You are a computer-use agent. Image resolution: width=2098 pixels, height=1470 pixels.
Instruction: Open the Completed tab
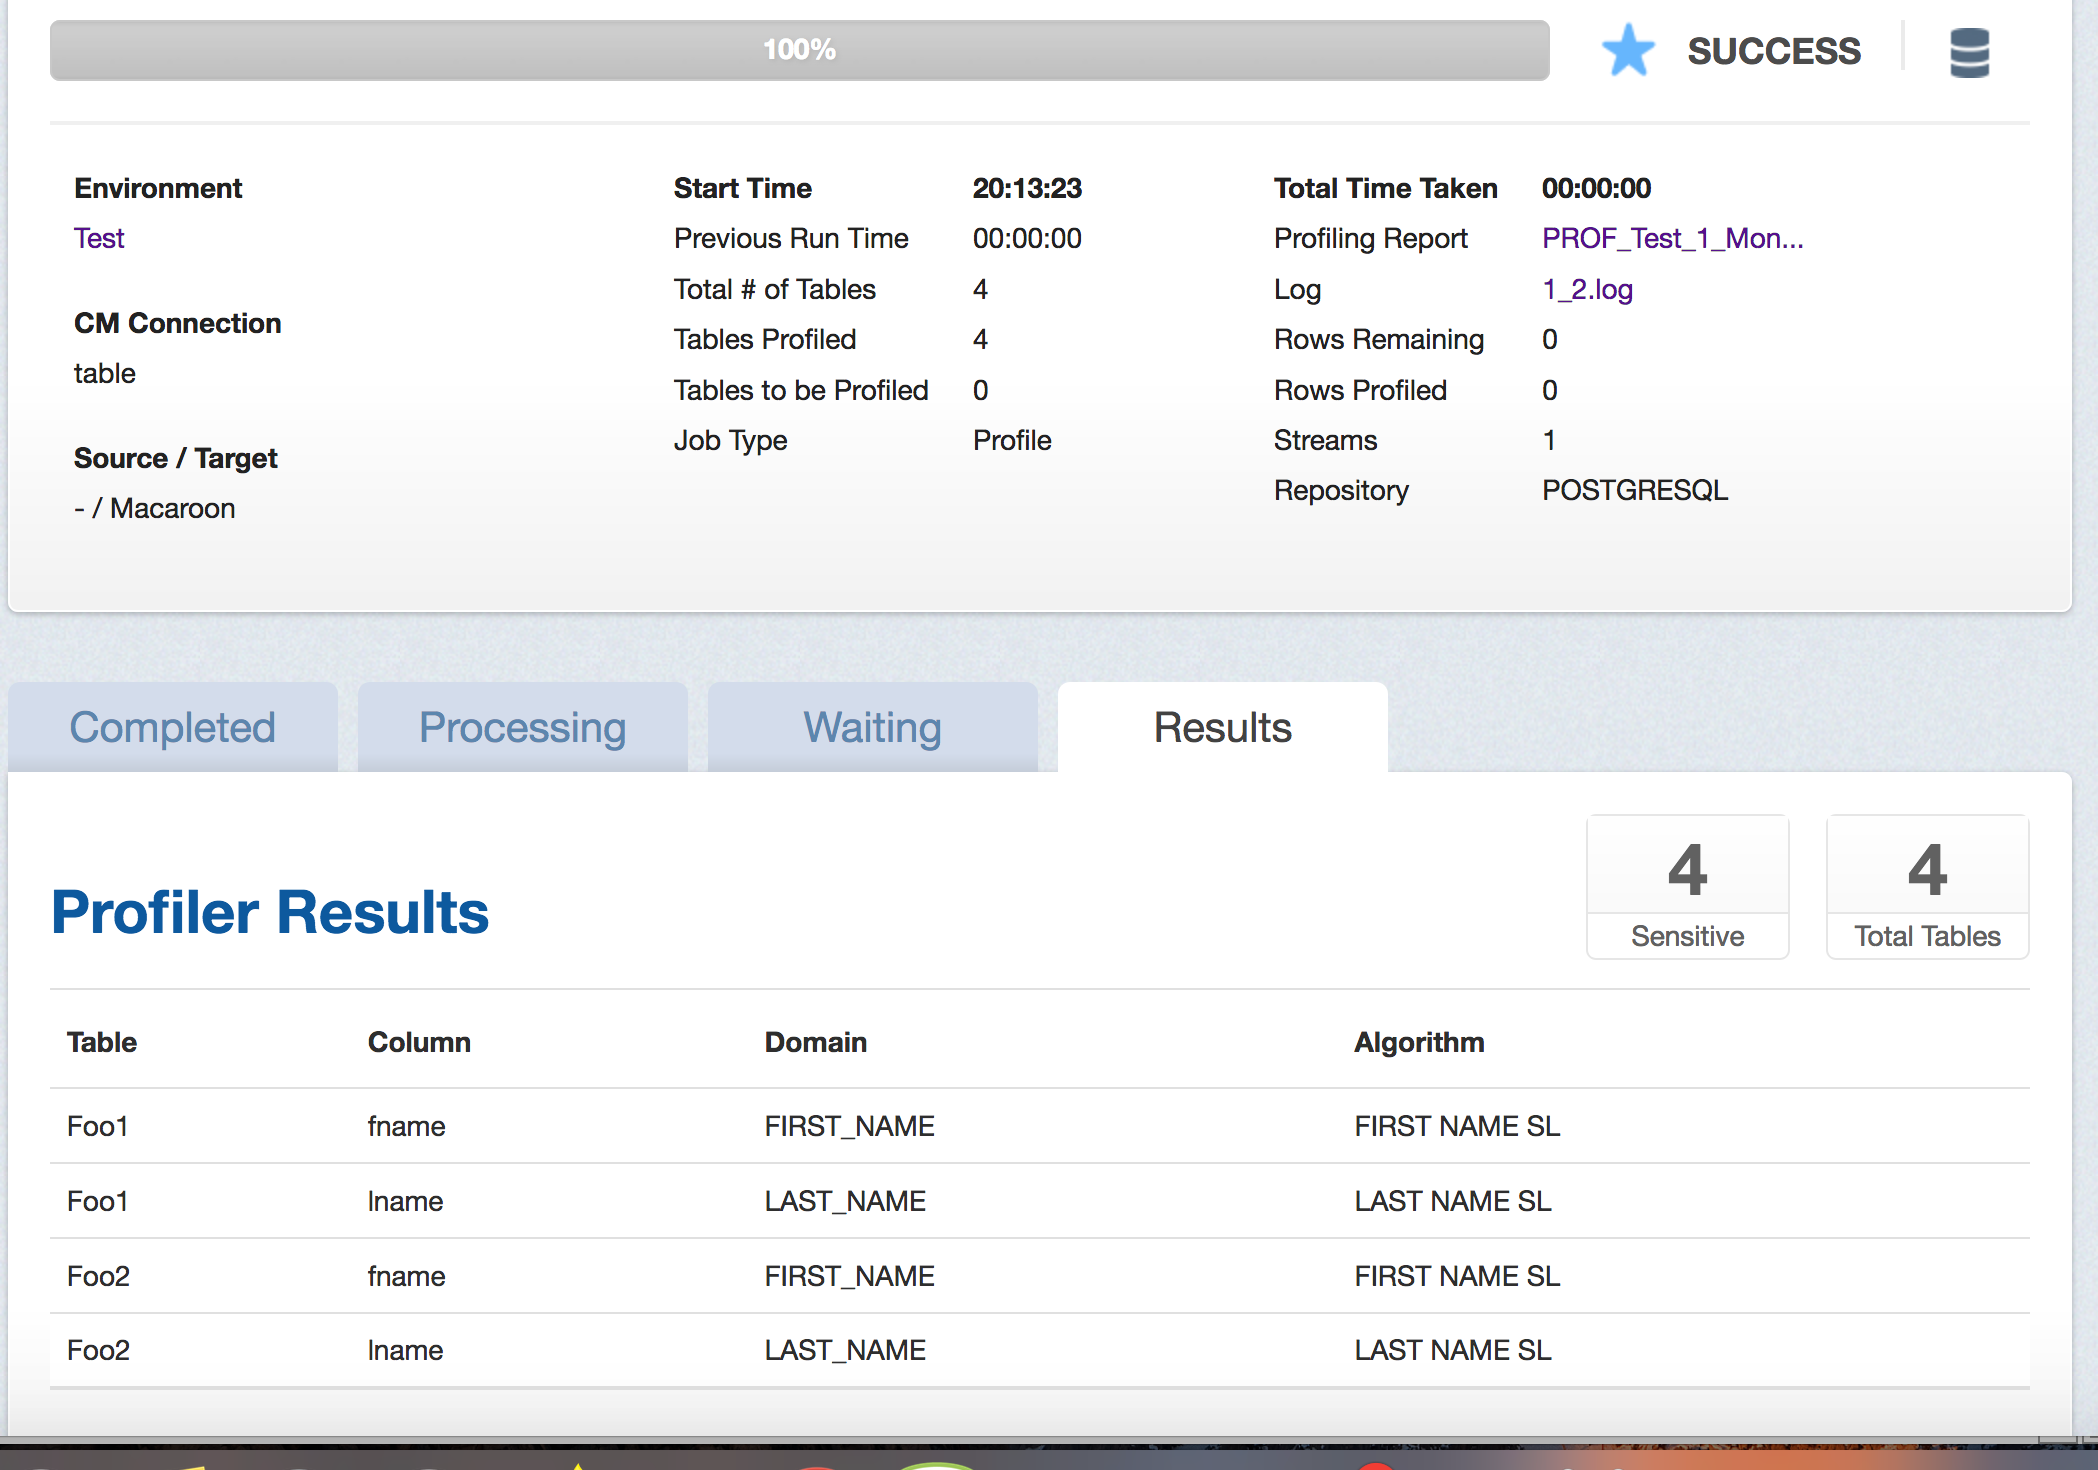point(173,727)
